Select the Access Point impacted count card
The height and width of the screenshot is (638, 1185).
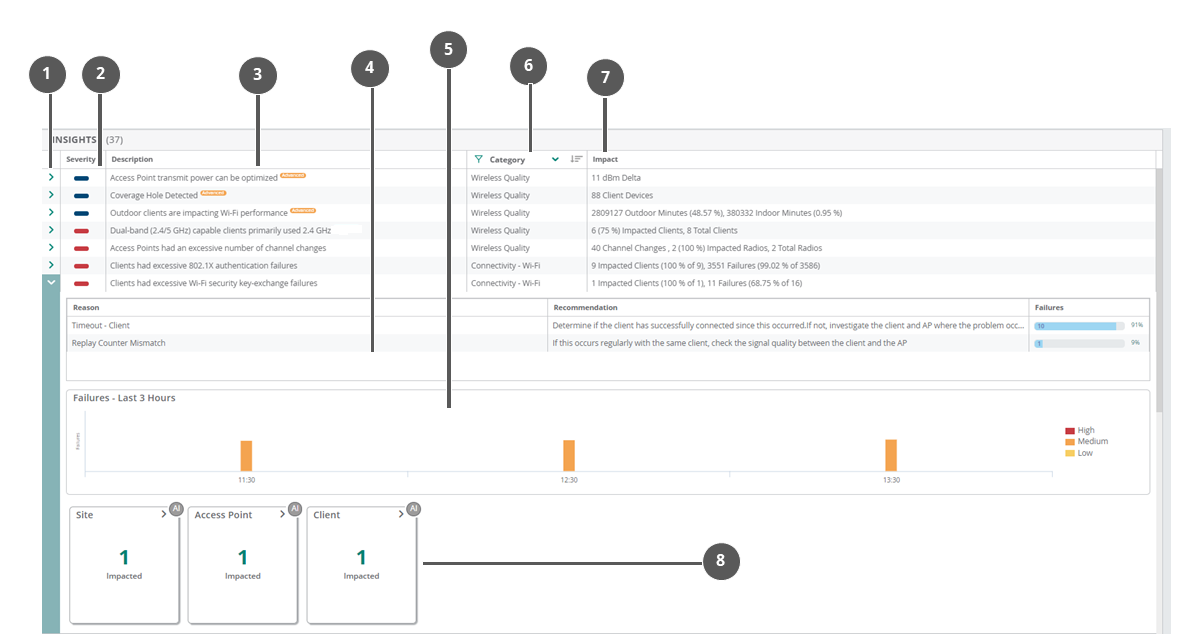pyautogui.click(x=243, y=565)
